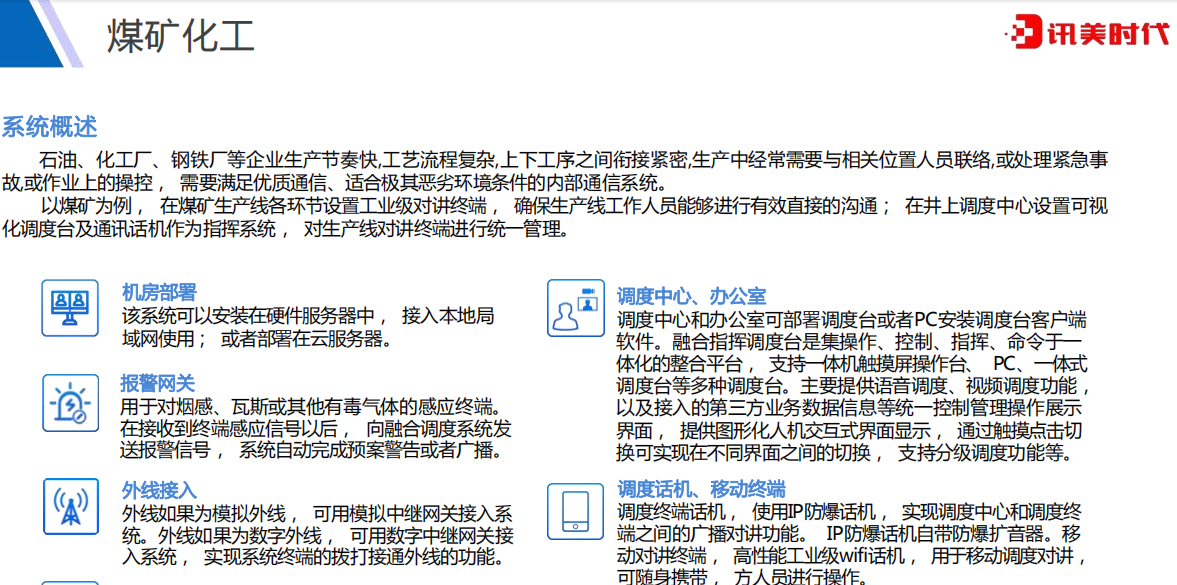Click the description paragraph under 调度中心、办公室
The image size is (1177, 585).
coord(852,386)
